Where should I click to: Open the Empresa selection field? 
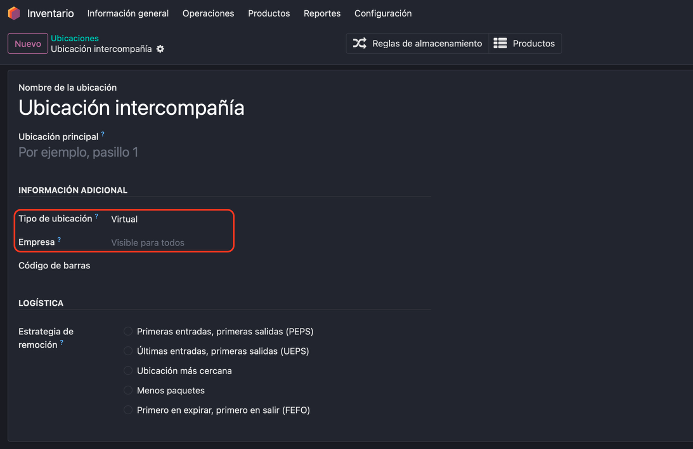tap(170, 242)
